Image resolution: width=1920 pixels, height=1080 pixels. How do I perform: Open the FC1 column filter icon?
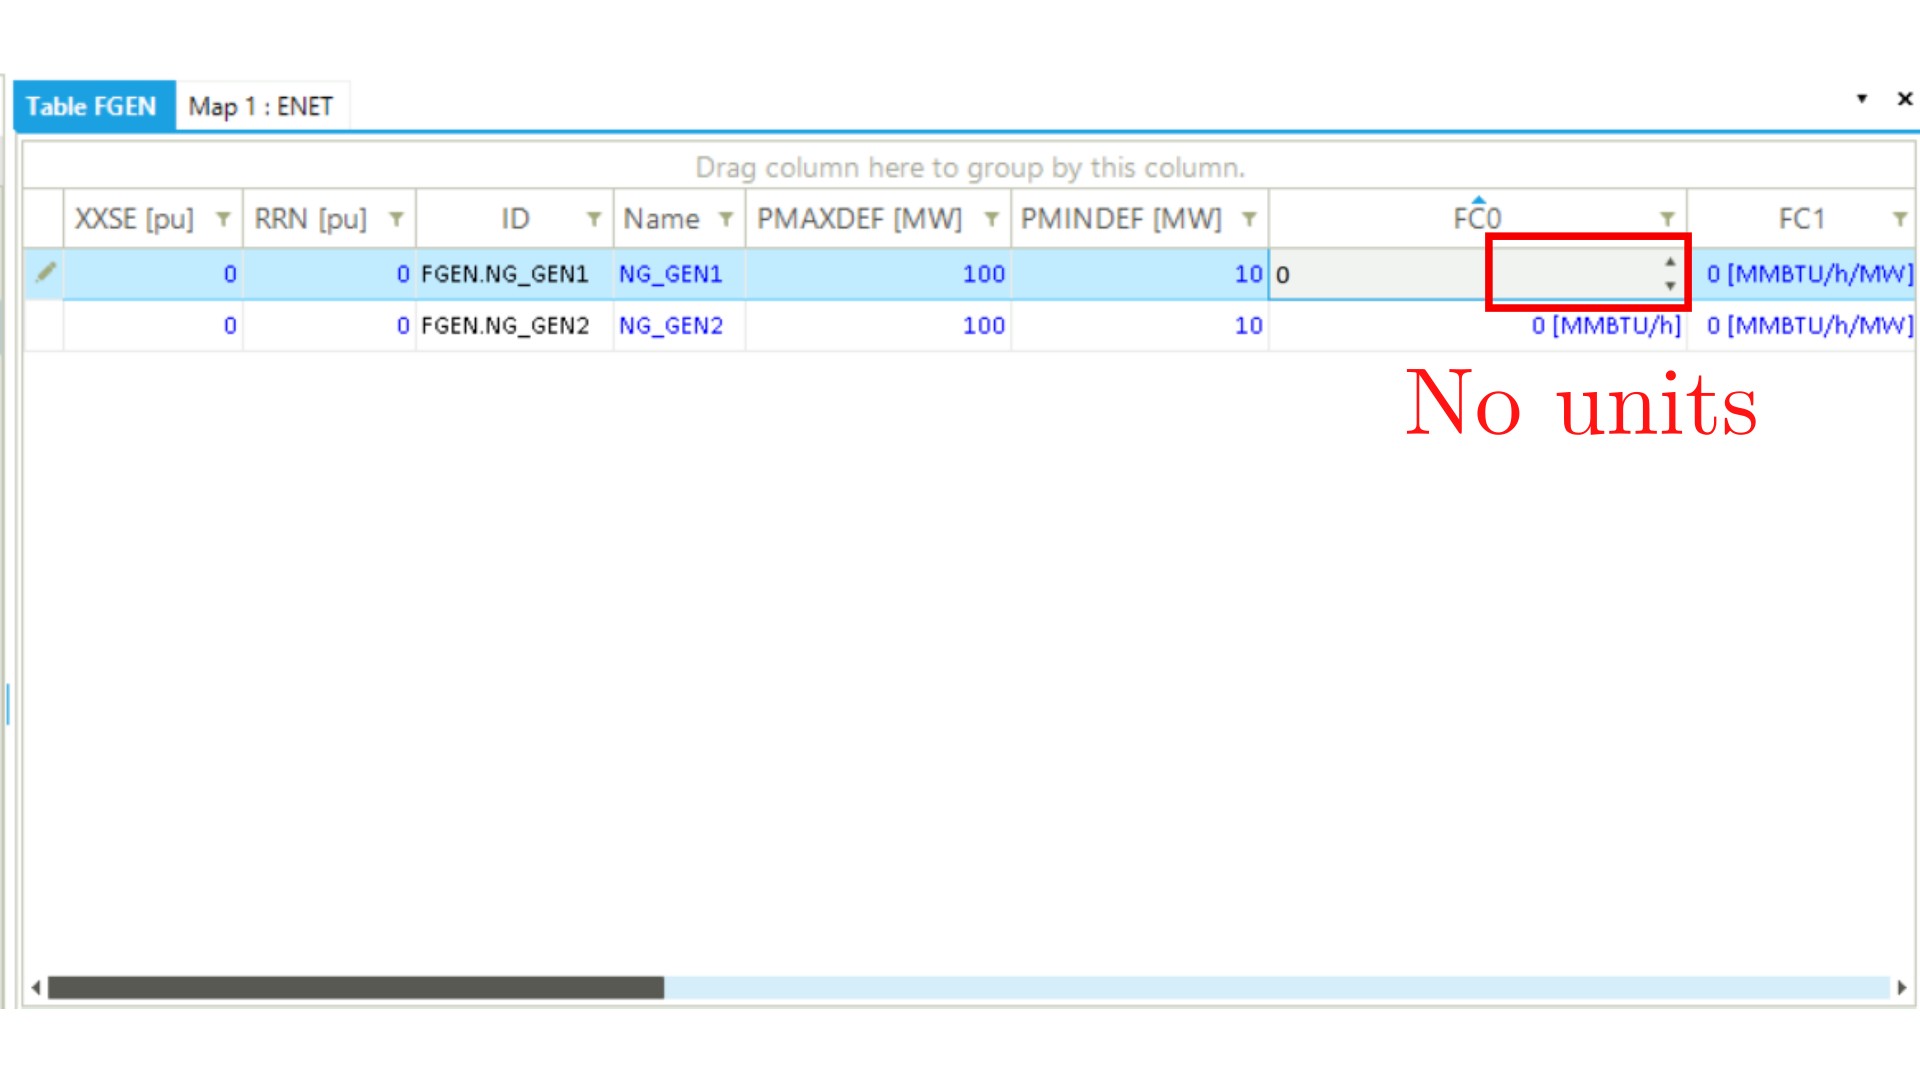1899,219
